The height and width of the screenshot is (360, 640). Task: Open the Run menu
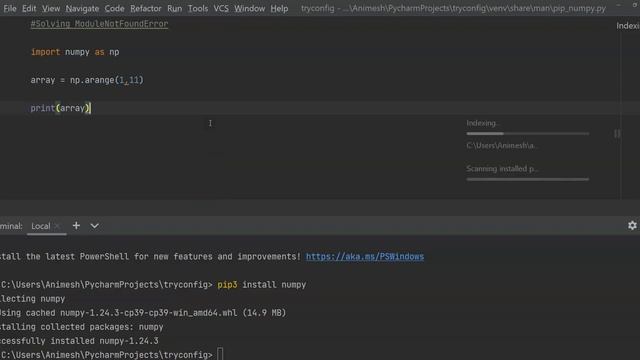(x=174, y=8)
